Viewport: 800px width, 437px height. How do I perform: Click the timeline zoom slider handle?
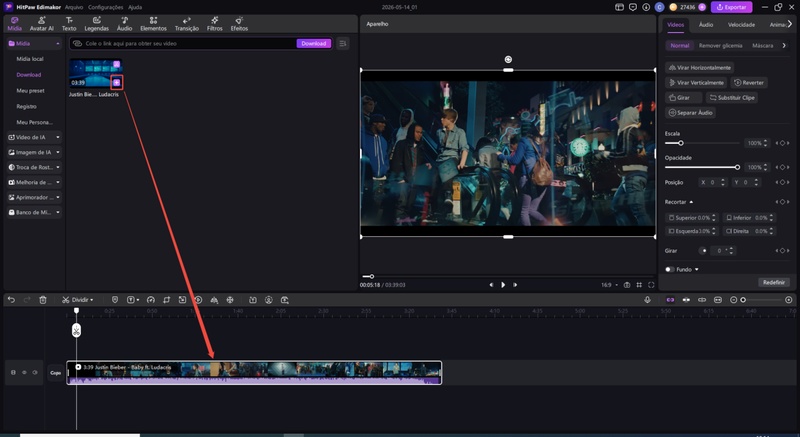pos(743,300)
